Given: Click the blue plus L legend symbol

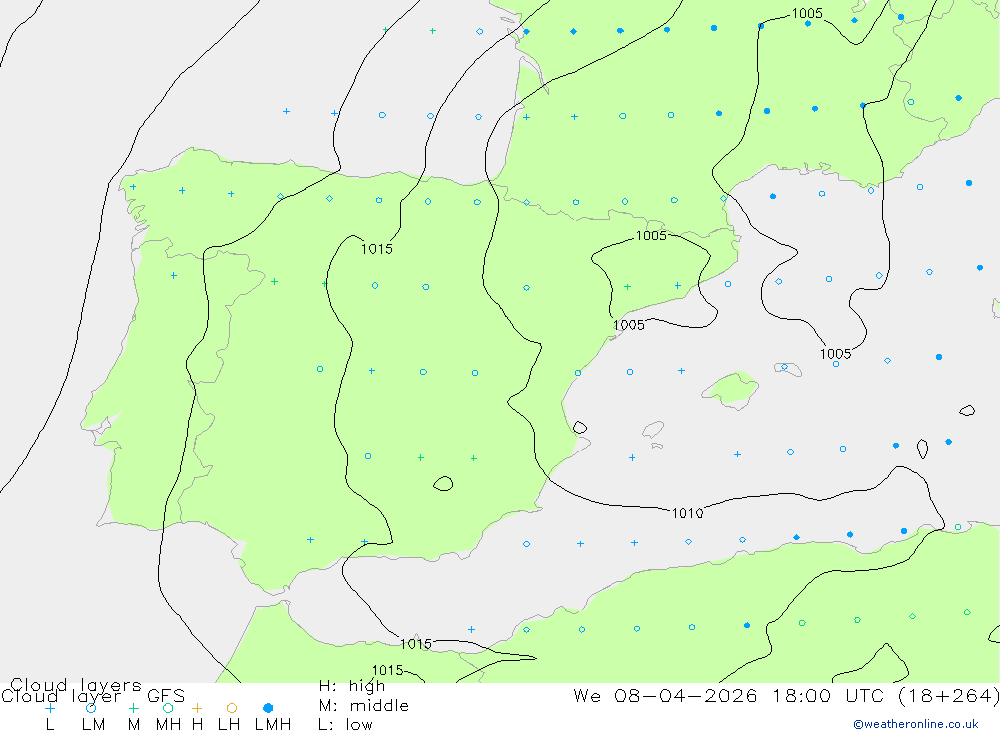Looking at the screenshot, I should pos(50,708).
